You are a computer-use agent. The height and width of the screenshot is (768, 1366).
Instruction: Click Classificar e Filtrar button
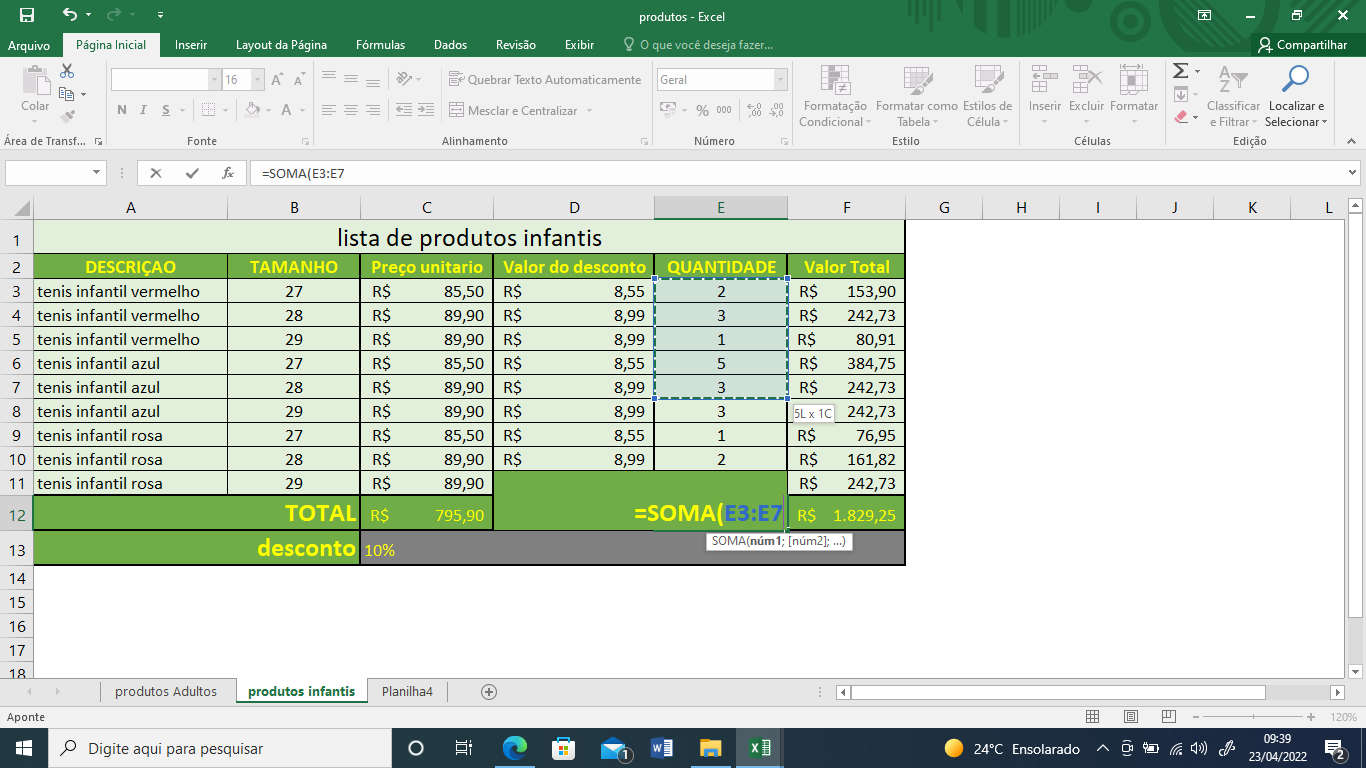[1233, 96]
